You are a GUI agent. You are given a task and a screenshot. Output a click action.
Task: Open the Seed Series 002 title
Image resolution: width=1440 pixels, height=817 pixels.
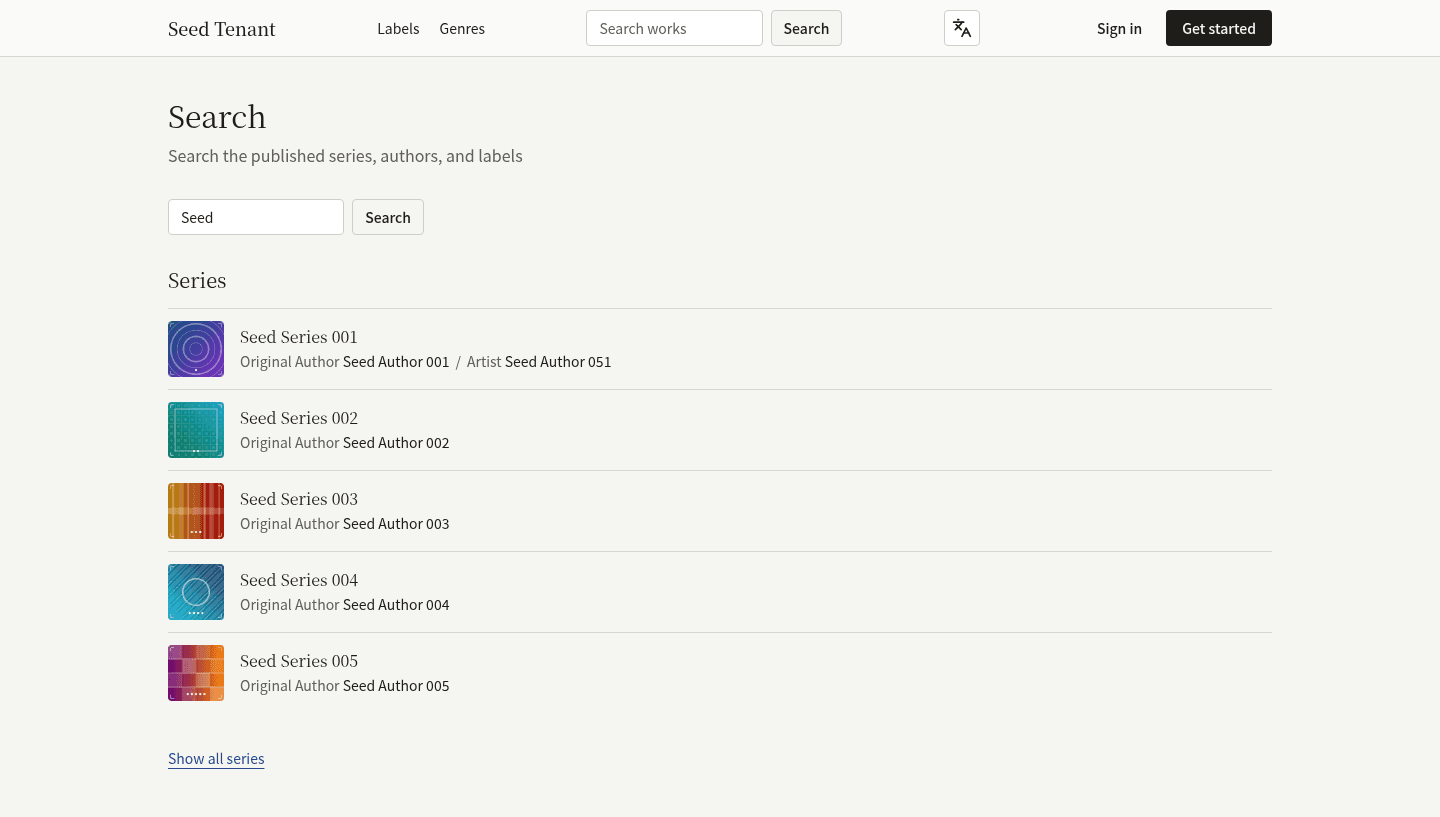click(x=299, y=418)
